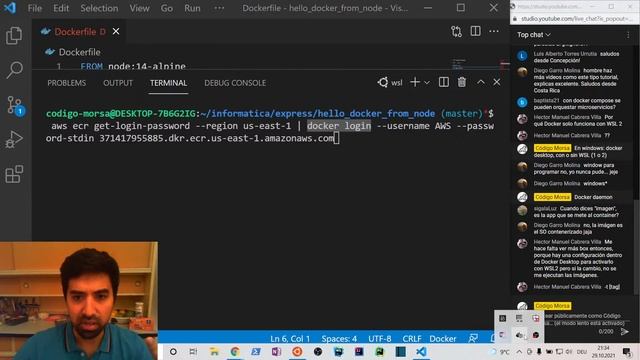Maximize the panel with the up chevron
The height and width of the screenshot is (360, 640).
[481, 82]
